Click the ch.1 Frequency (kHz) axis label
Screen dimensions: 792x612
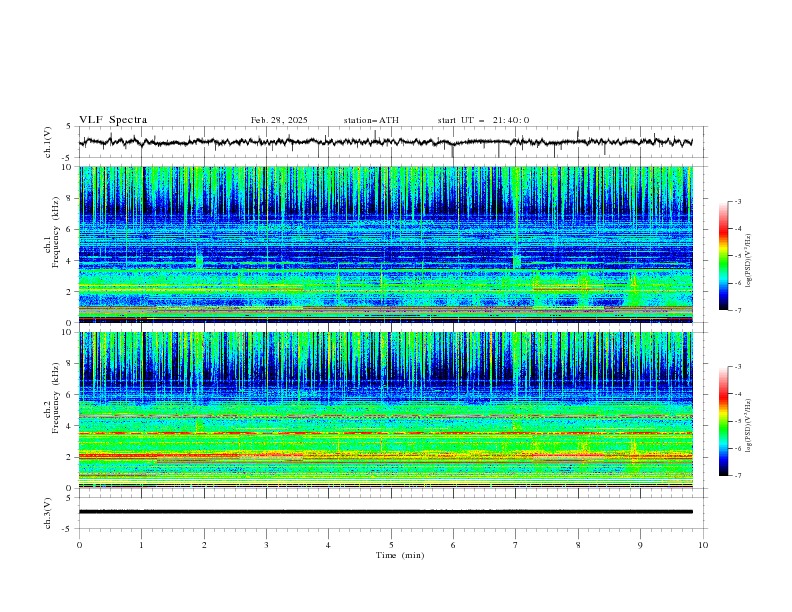pyautogui.click(x=51, y=232)
